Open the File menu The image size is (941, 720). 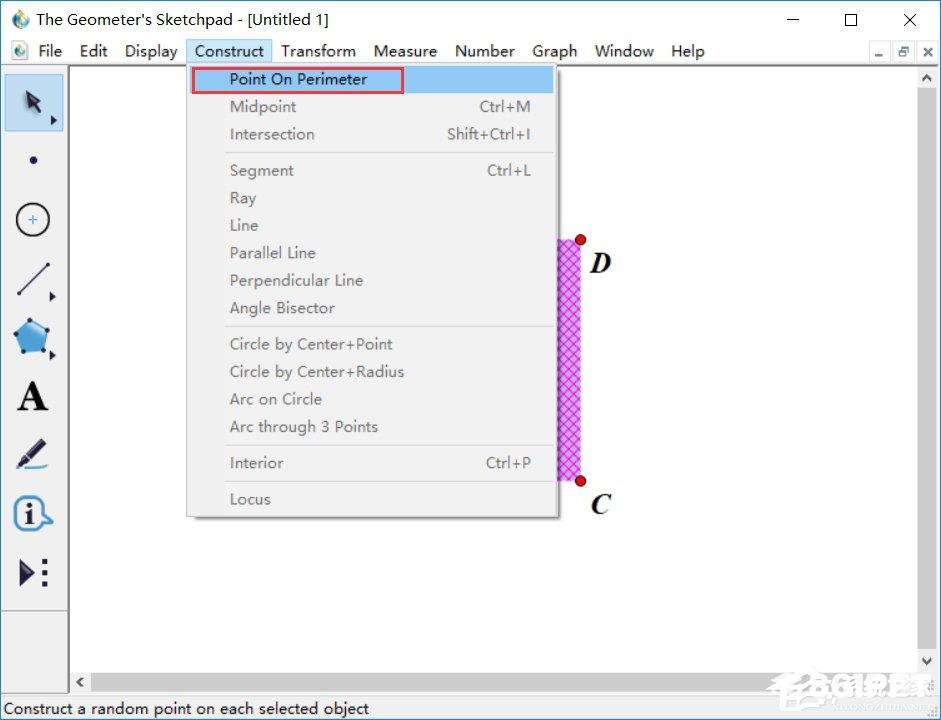pos(50,51)
